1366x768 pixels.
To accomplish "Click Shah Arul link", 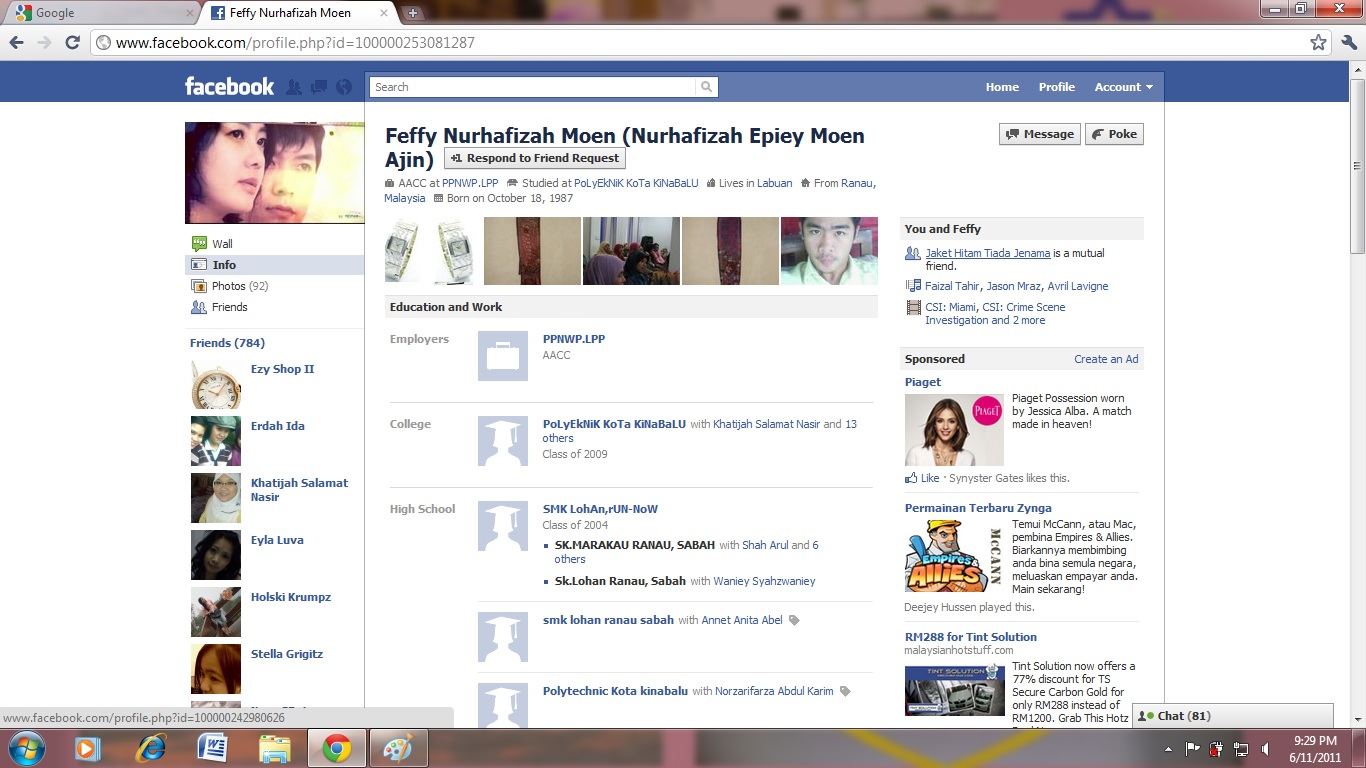I will (765, 545).
